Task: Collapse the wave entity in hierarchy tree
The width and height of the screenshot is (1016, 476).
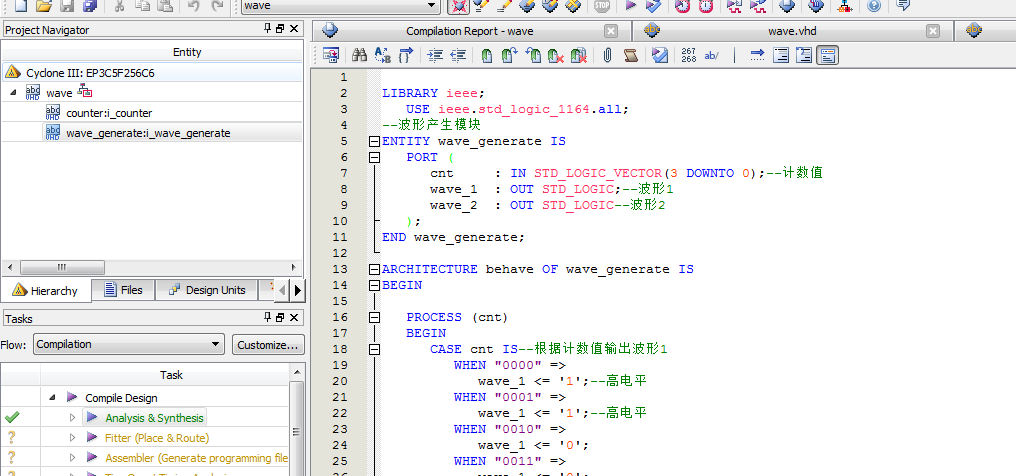Action: 14,92
